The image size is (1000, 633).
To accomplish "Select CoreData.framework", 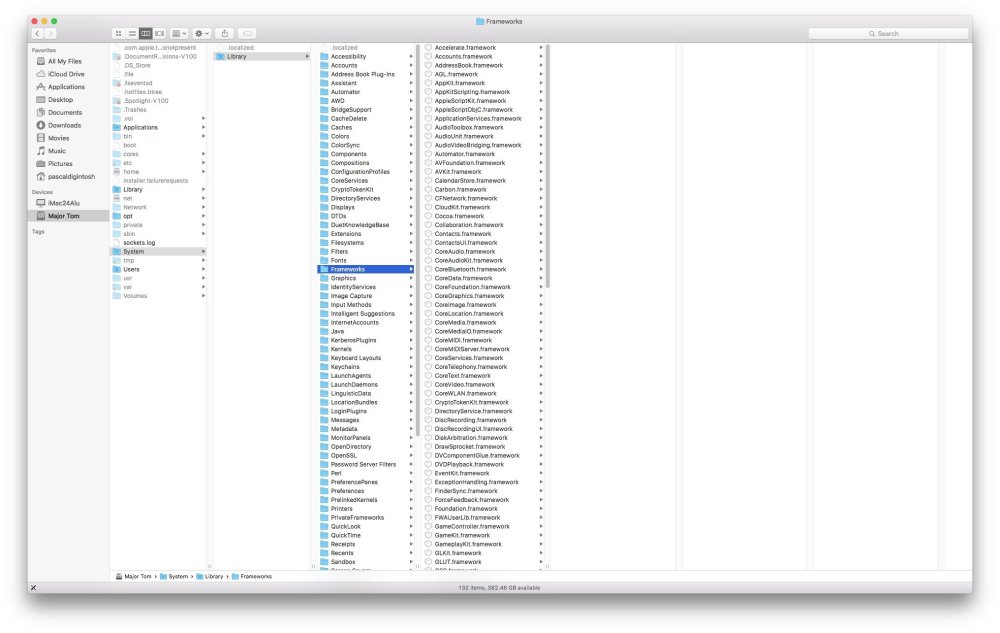I will [483, 278].
